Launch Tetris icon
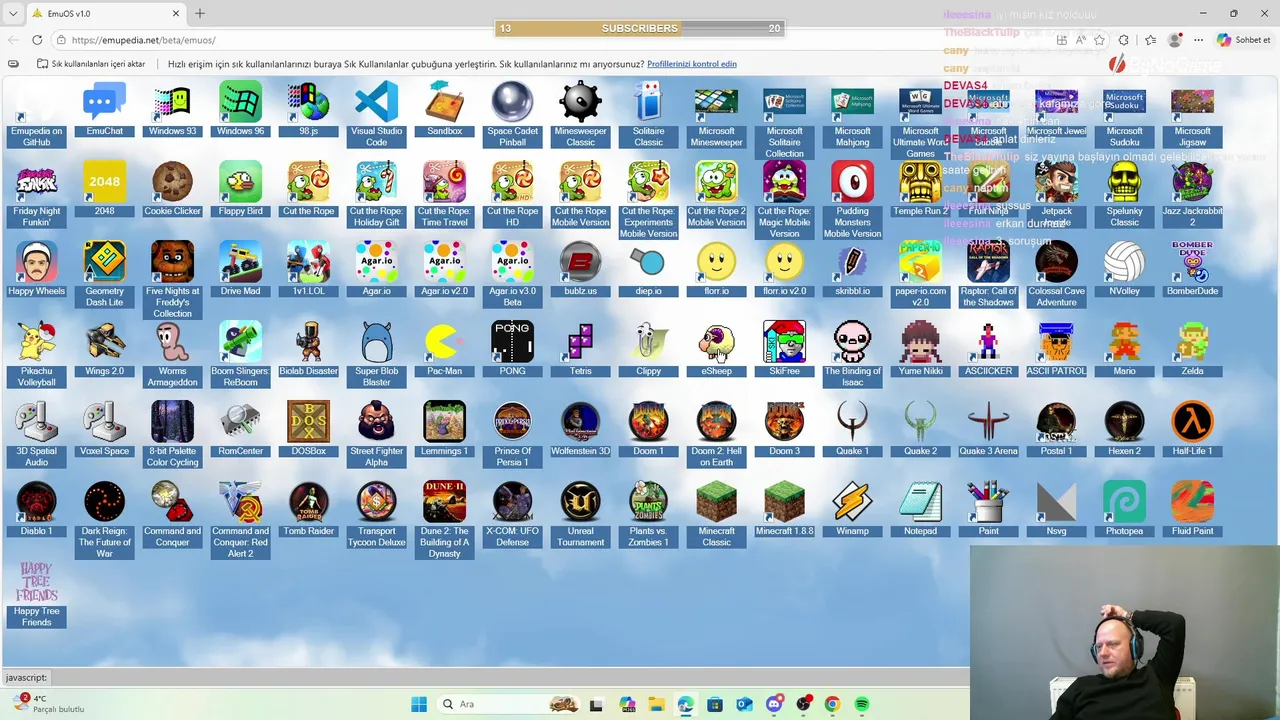The image size is (1280, 720). pyautogui.click(x=580, y=350)
